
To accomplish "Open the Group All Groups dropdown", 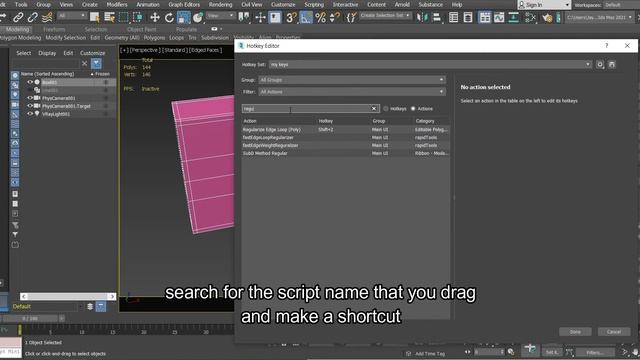I will [352, 80].
